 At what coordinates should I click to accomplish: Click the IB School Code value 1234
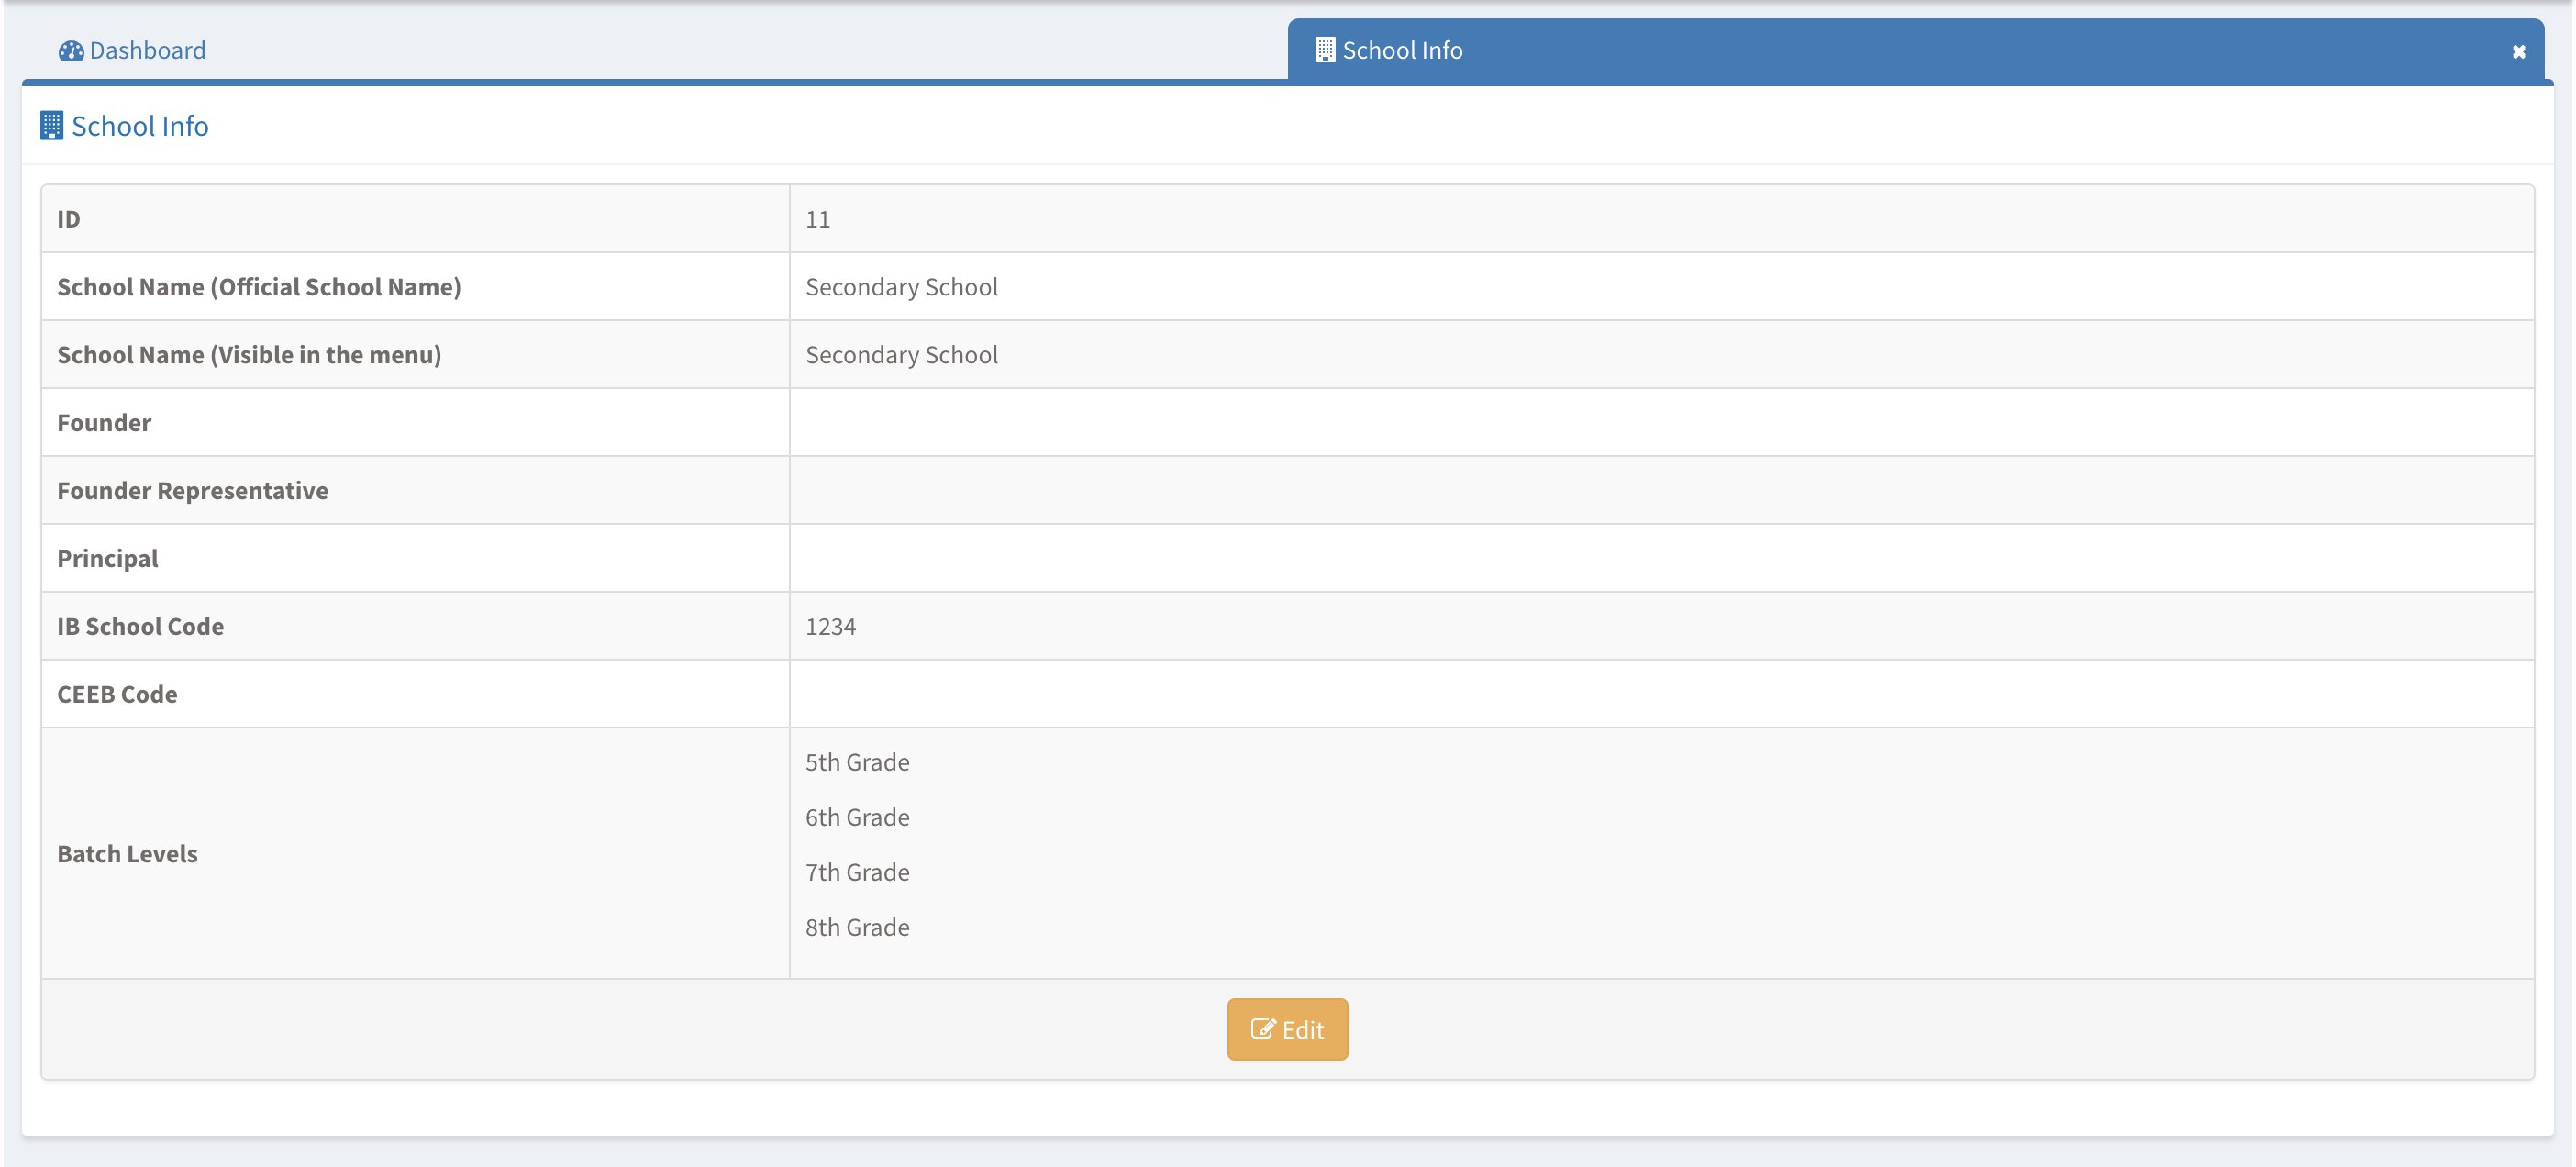(x=830, y=626)
